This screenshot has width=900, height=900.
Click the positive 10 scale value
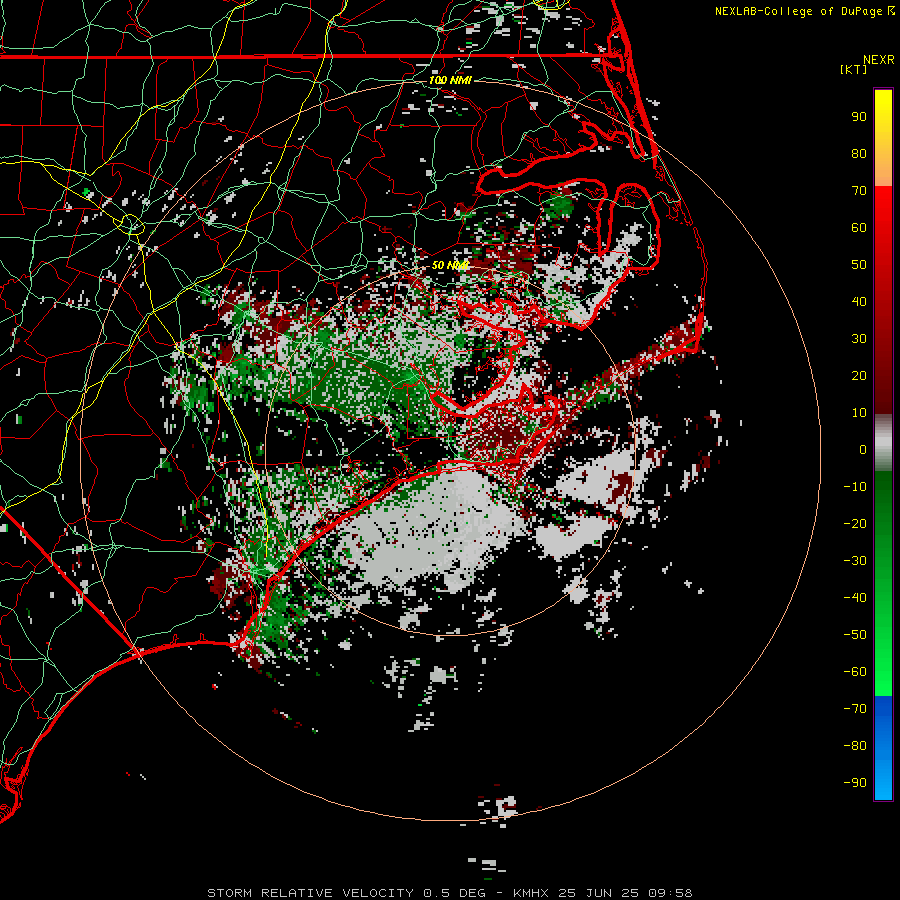(x=859, y=413)
